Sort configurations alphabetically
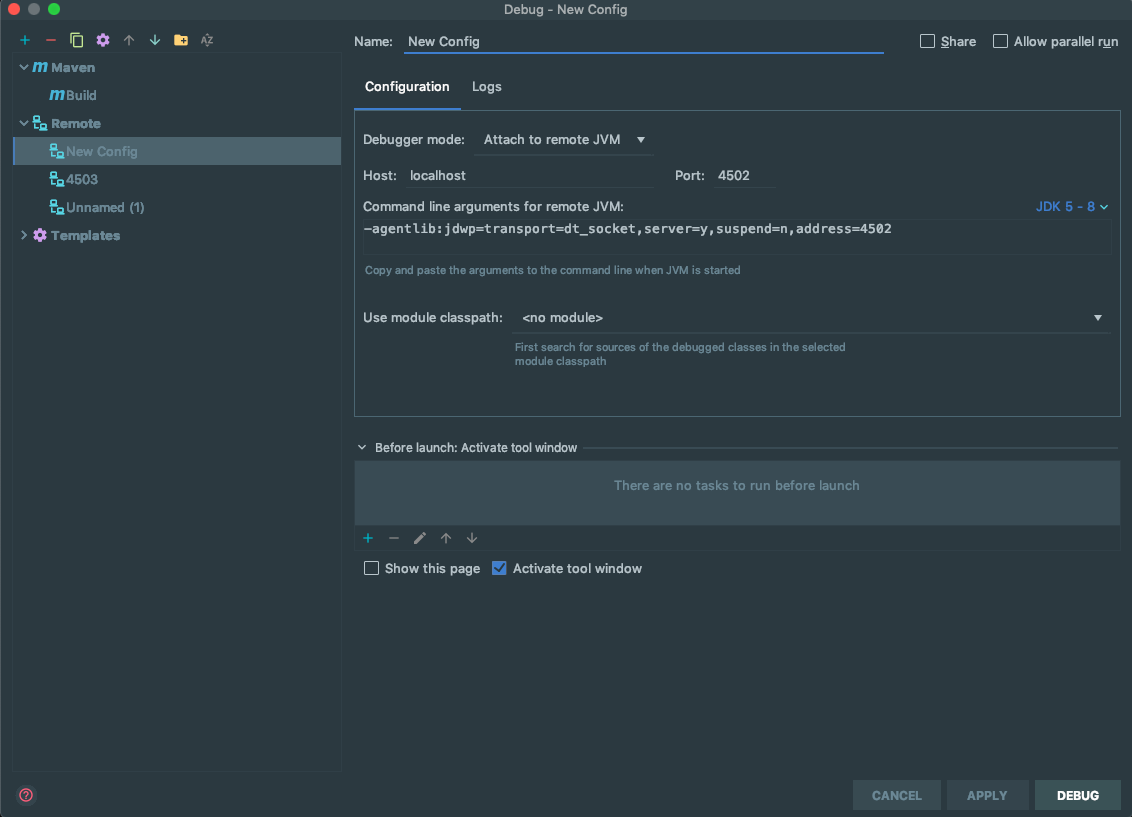Screen dimensions: 1132x817 tap(207, 40)
